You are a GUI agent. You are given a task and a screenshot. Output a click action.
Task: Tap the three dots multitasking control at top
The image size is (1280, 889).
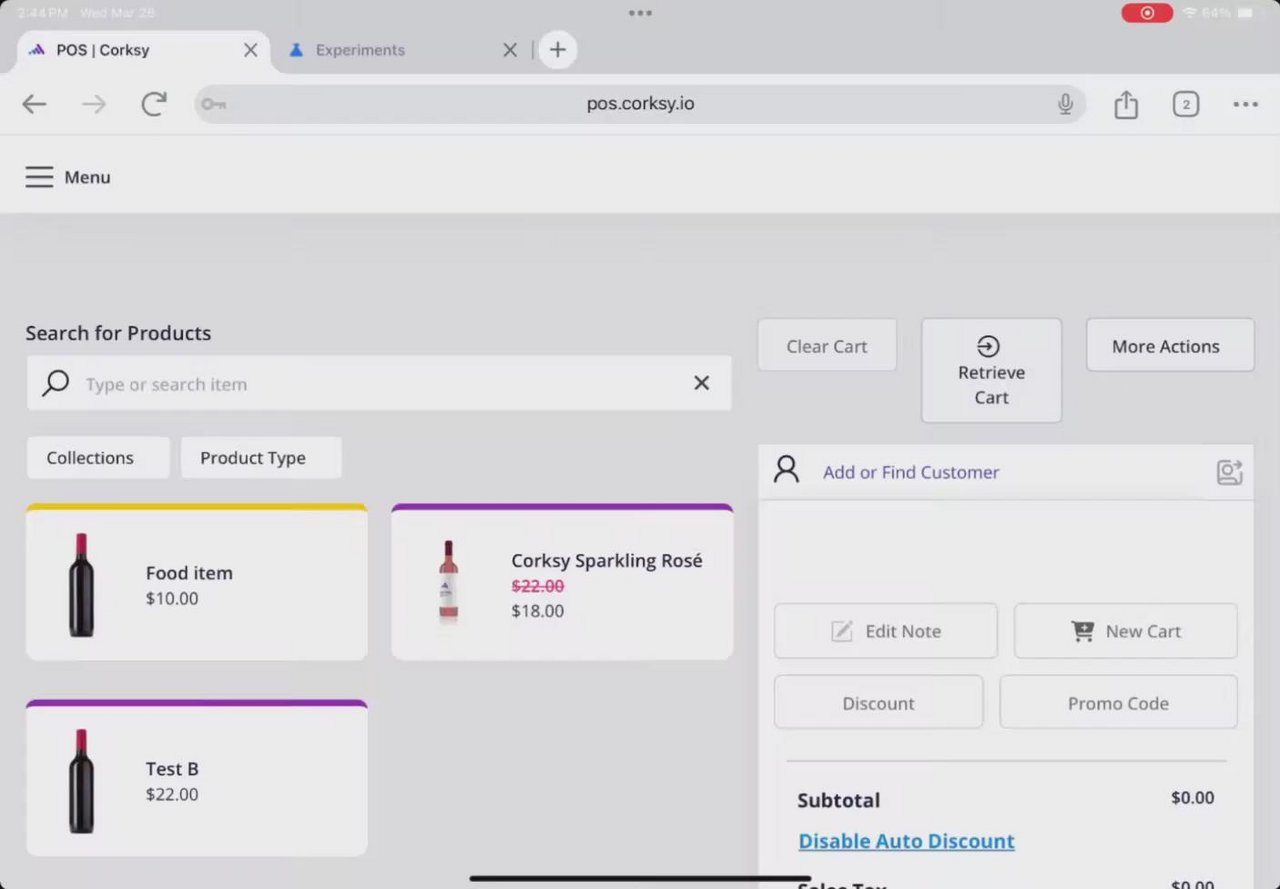coord(640,13)
